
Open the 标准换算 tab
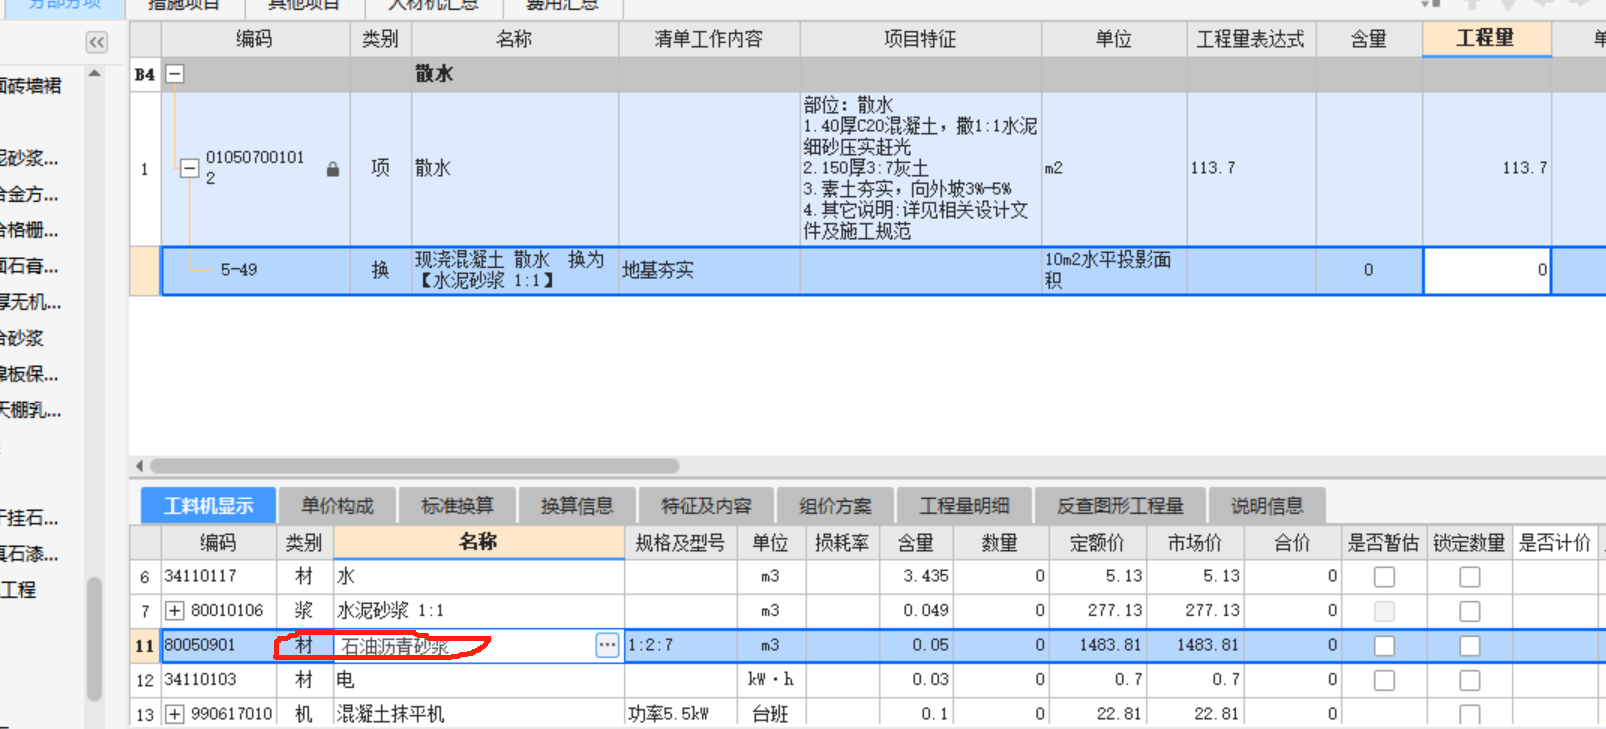pyautogui.click(x=457, y=506)
